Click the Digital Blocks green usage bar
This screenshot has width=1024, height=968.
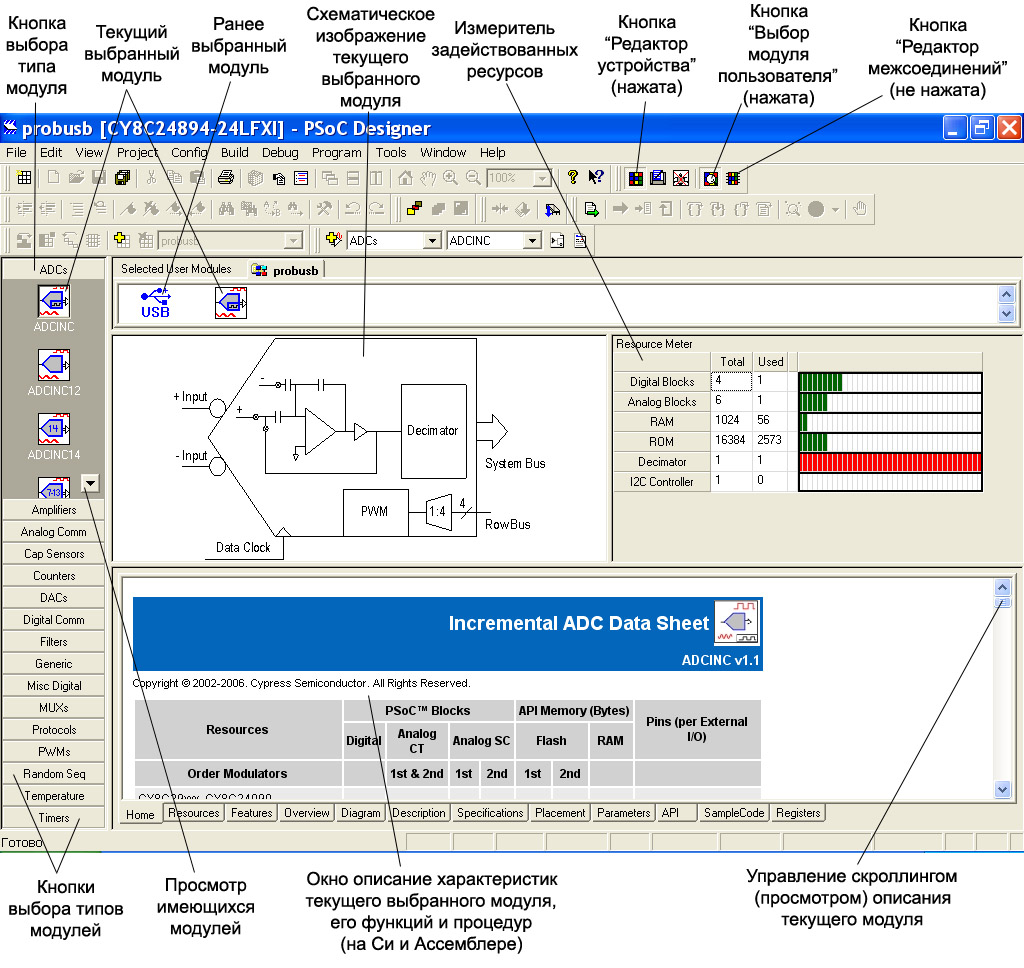(x=821, y=382)
